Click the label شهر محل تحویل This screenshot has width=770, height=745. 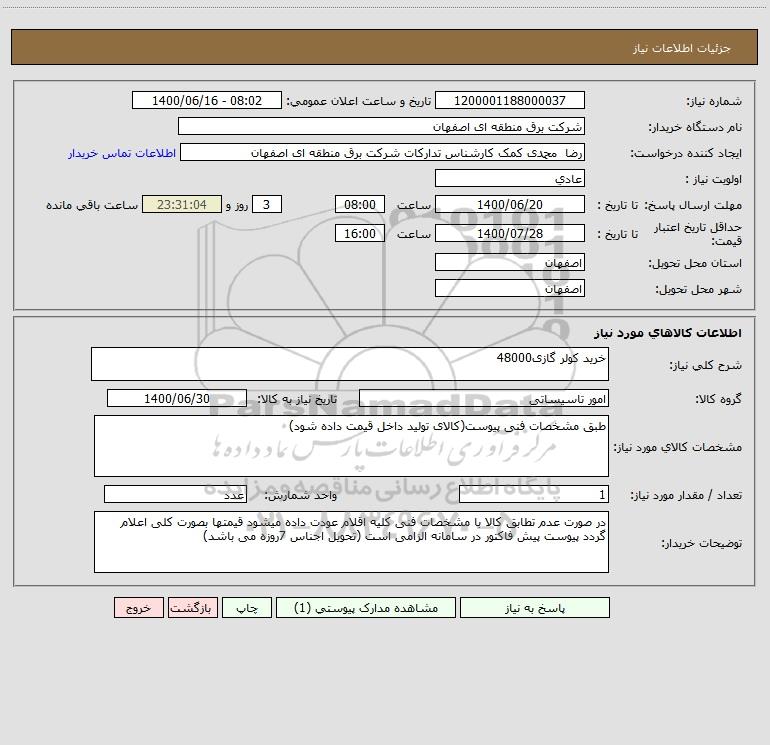pyautogui.click(x=698, y=289)
